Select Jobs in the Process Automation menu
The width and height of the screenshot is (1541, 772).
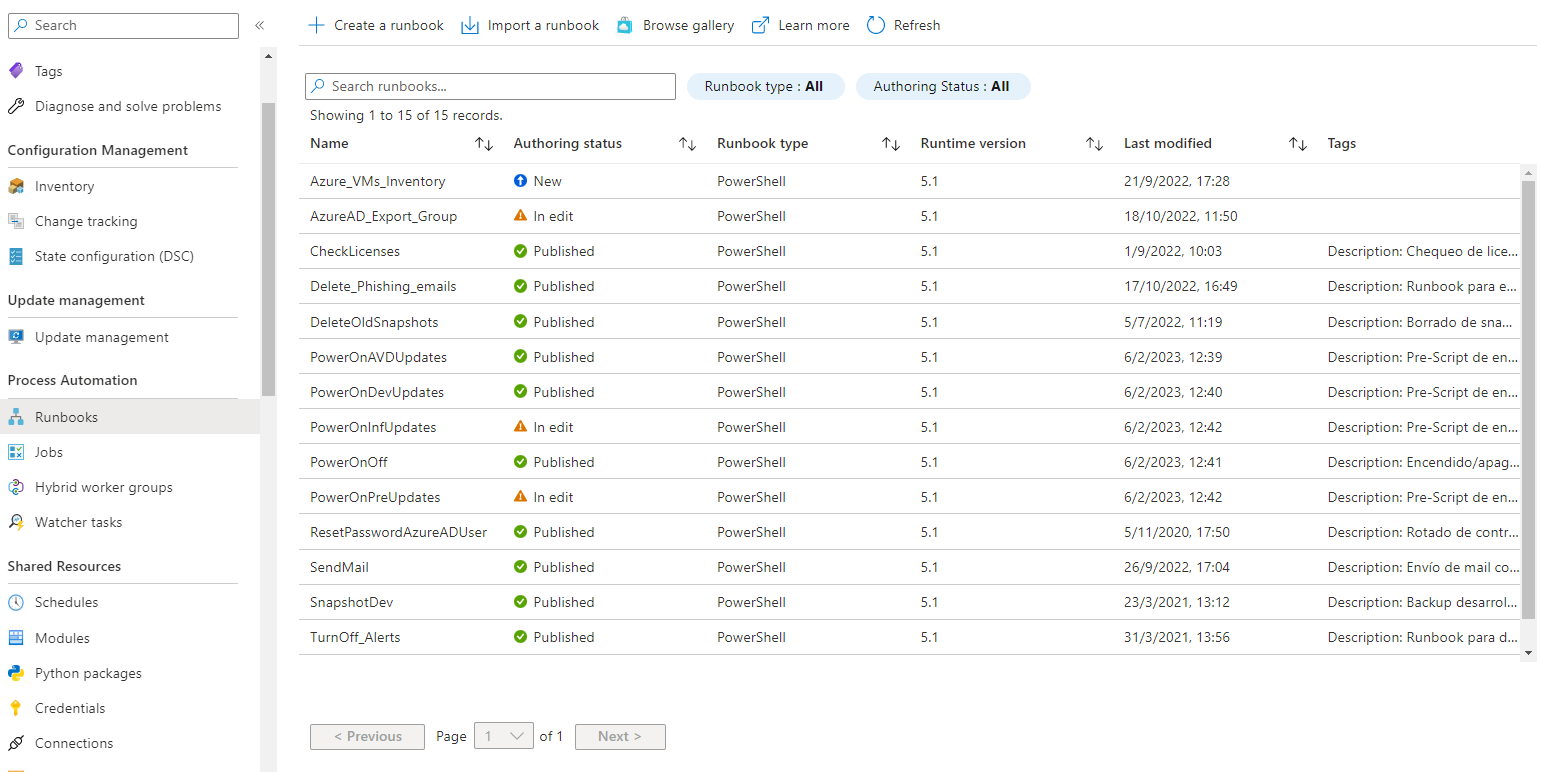click(49, 452)
